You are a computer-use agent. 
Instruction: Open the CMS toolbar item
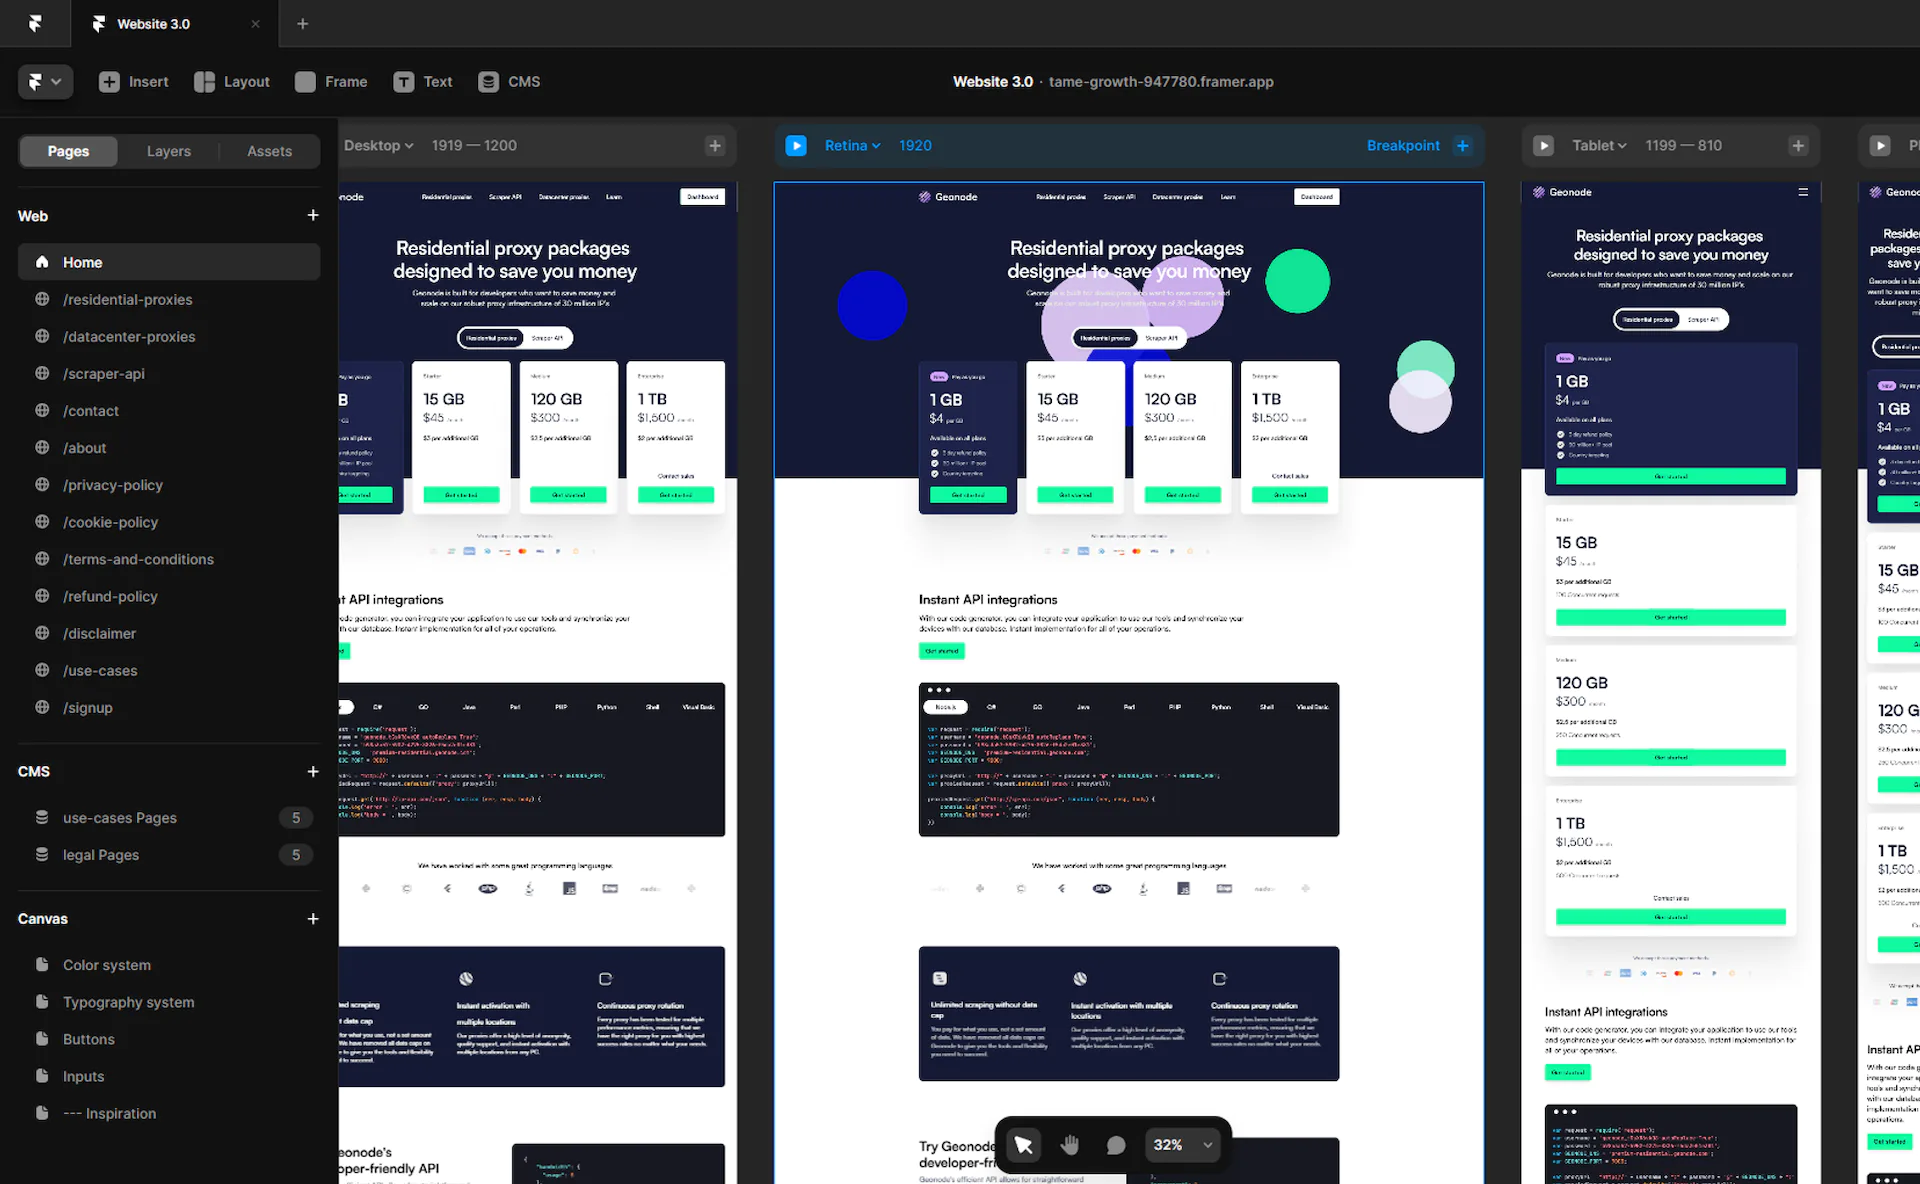[x=509, y=82]
